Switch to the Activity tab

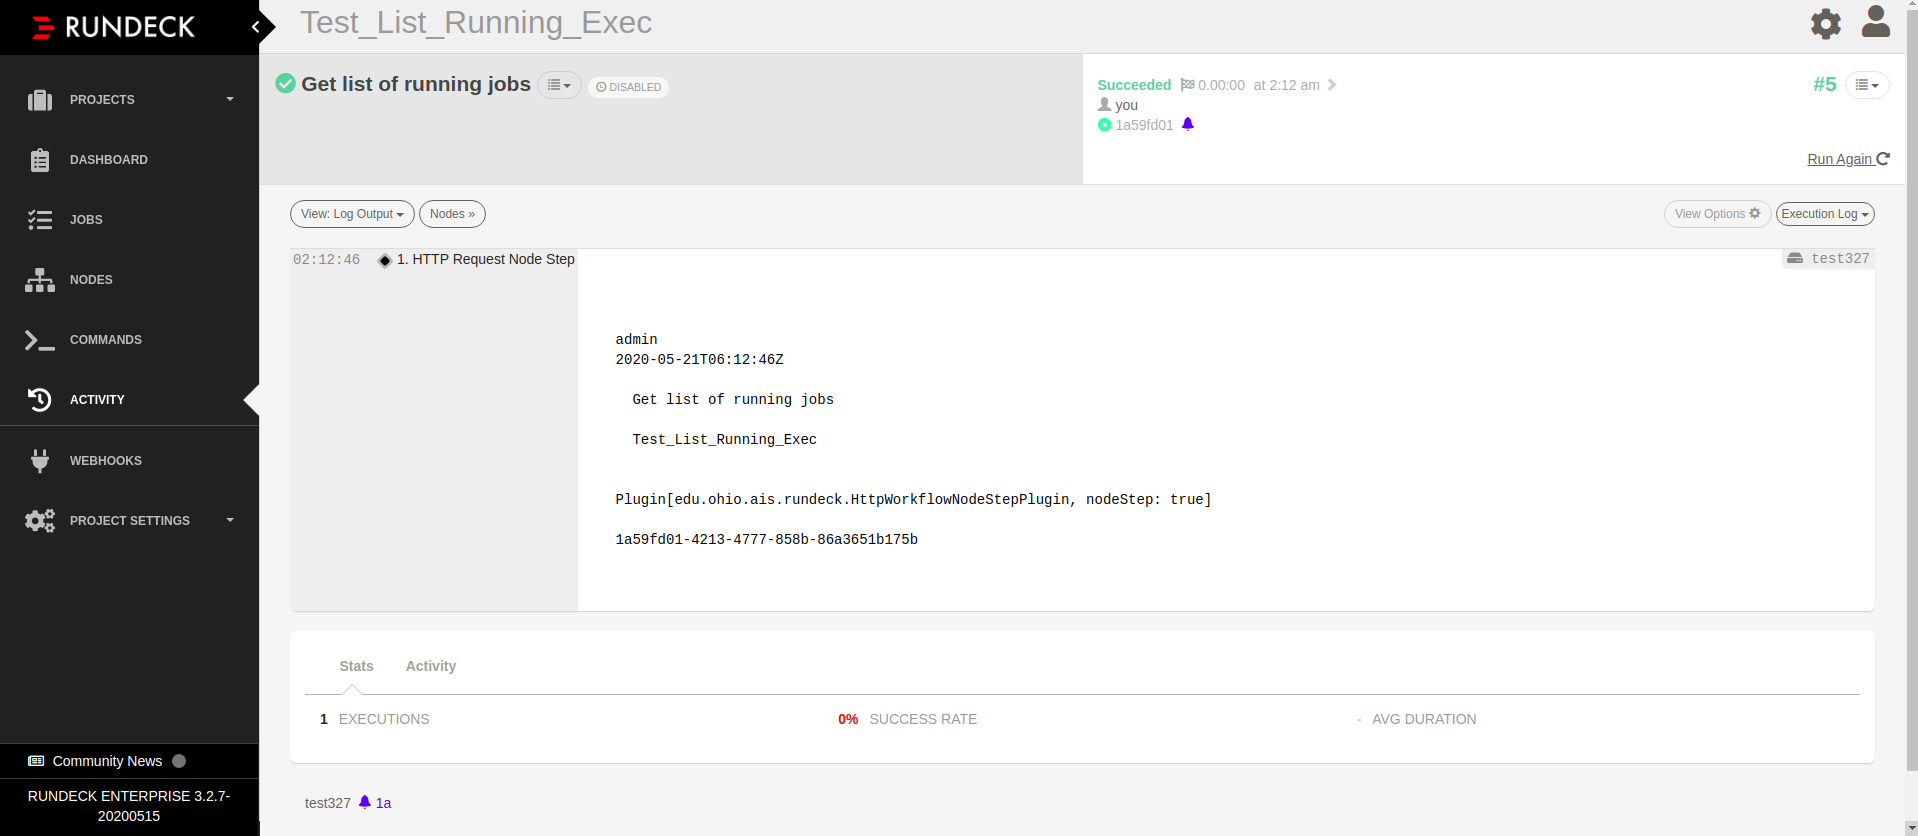431,666
